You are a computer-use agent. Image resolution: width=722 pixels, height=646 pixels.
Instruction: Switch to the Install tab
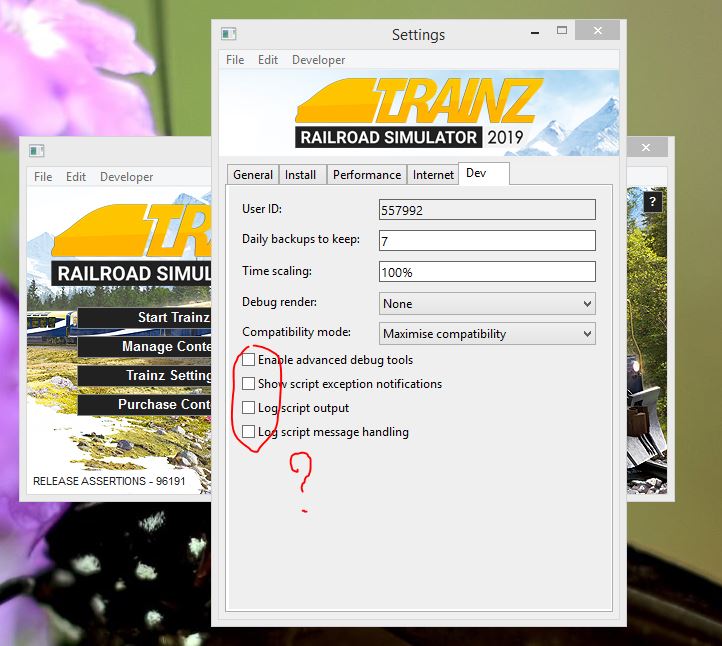303,175
